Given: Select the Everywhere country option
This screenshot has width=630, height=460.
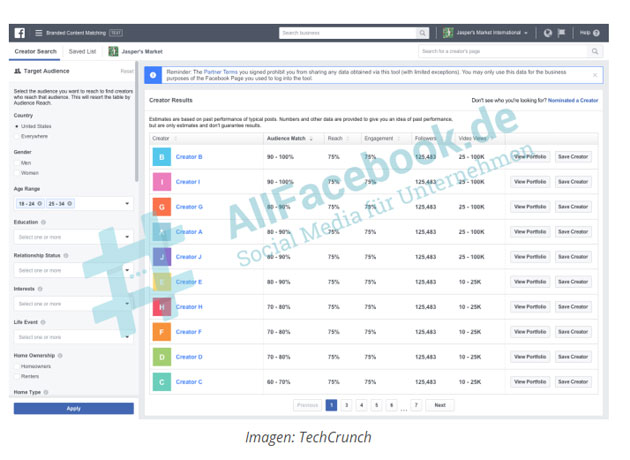Looking at the screenshot, I should (x=17, y=136).
